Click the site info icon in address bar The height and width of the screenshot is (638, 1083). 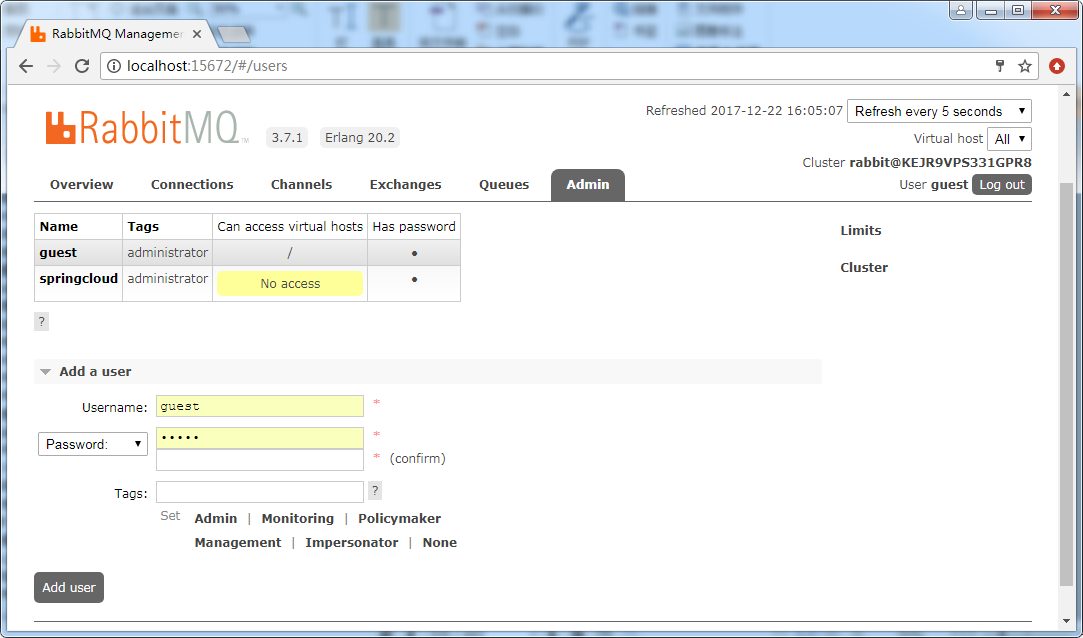[114, 66]
